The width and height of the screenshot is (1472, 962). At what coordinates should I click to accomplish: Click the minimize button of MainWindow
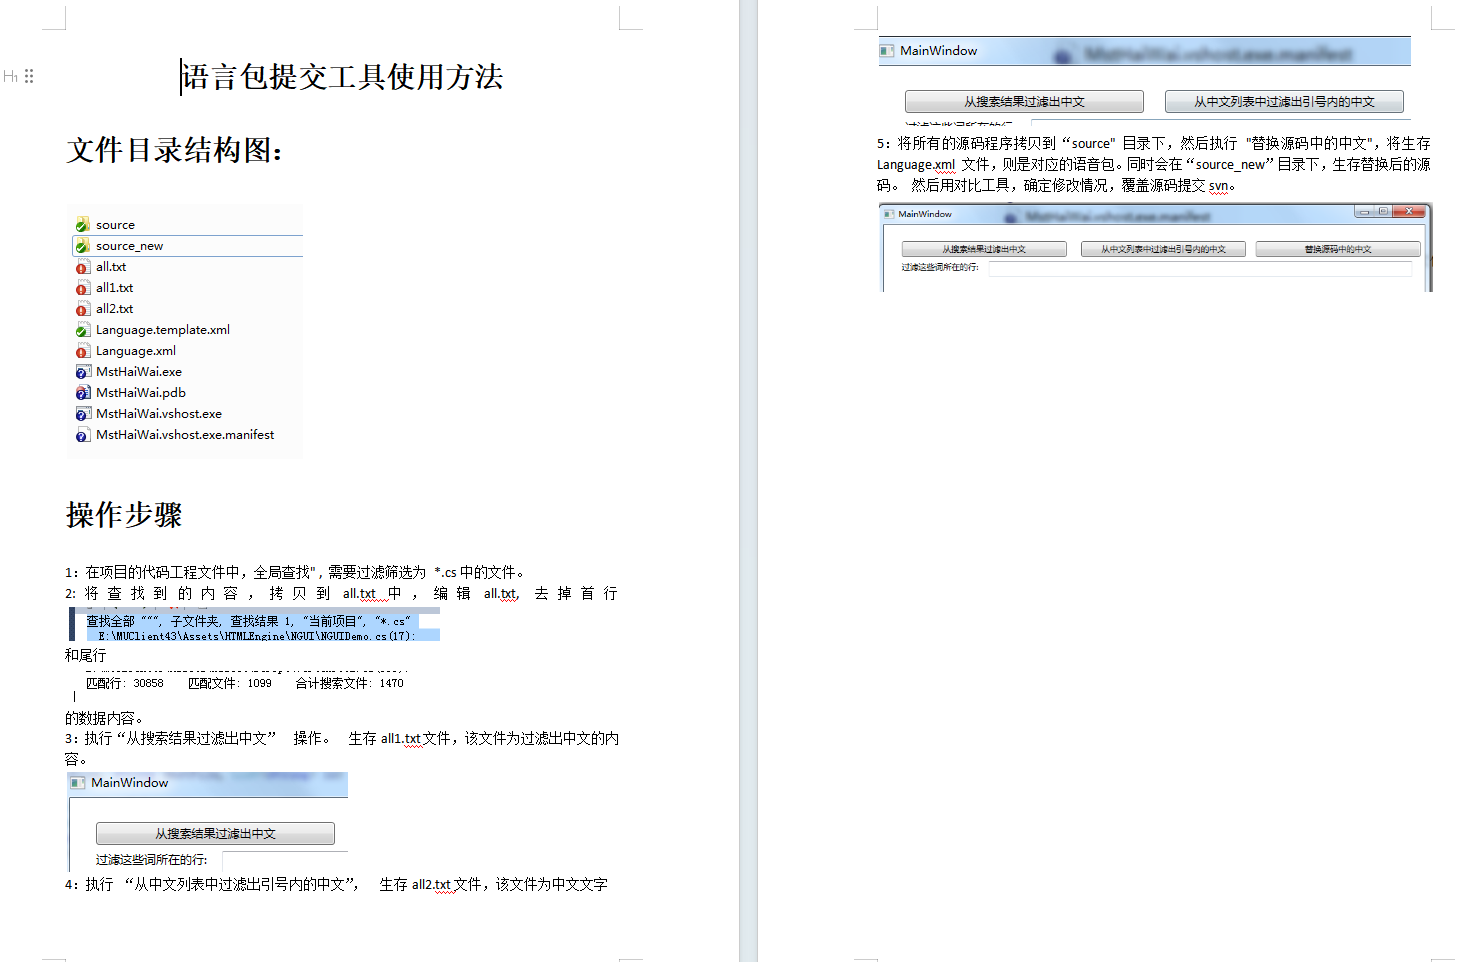pyautogui.click(x=1364, y=211)
